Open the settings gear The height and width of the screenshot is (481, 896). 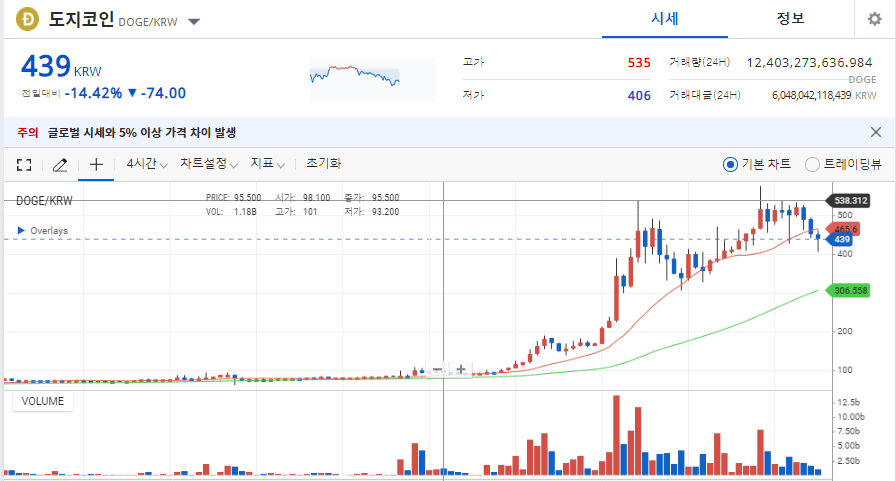click(x=874, y=19)
